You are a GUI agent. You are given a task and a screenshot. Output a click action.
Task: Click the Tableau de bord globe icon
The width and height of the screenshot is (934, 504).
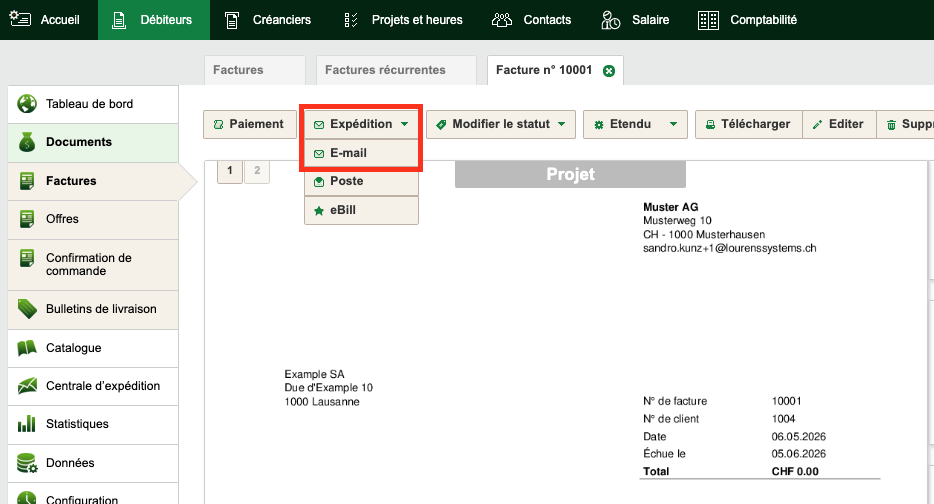point(27,104)
